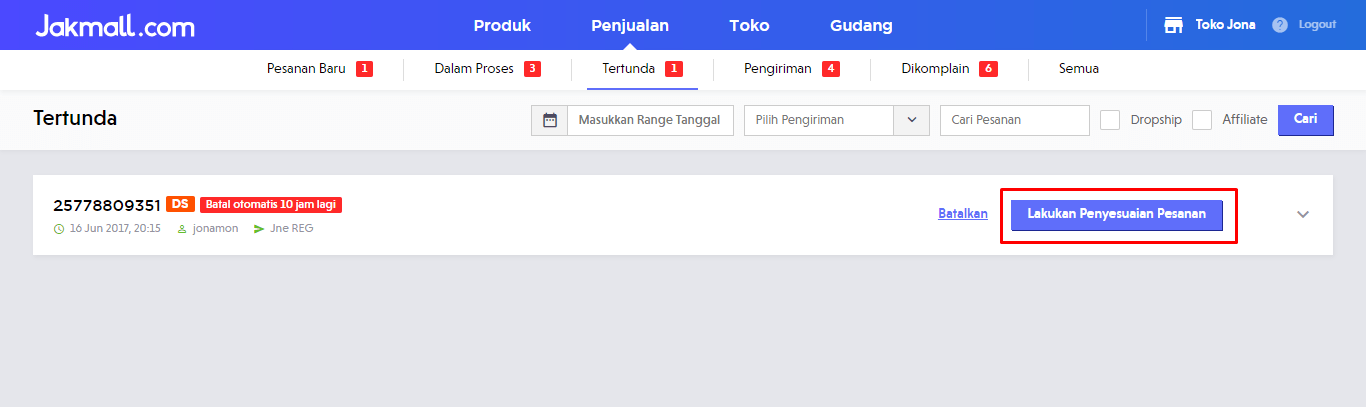Click the 16 Jun 2017, 20:15 timestamp
Viewport: 1366px width, 407px height.
[x=115, y=228]
